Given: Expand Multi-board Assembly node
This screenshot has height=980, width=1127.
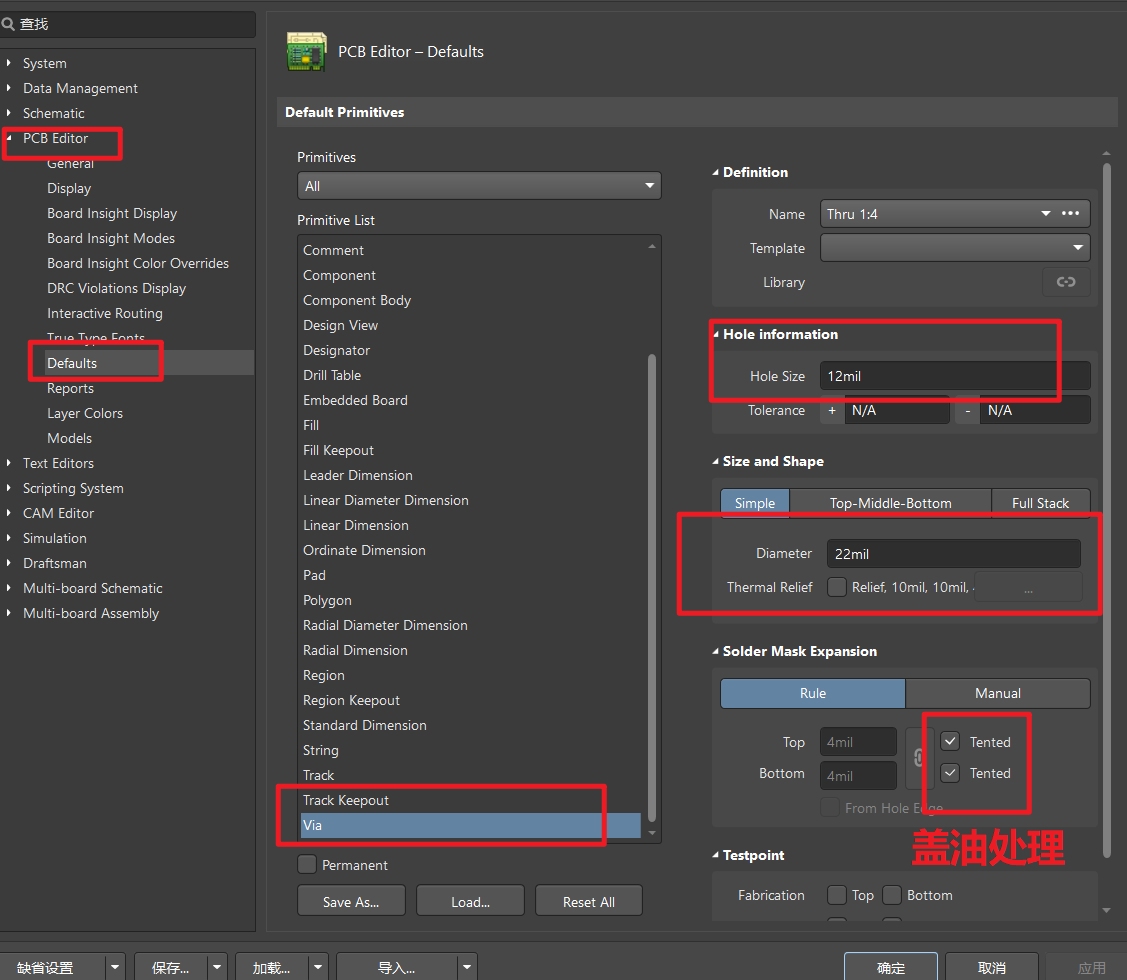Looking at the screenshot, I should (x=9, y=613).
